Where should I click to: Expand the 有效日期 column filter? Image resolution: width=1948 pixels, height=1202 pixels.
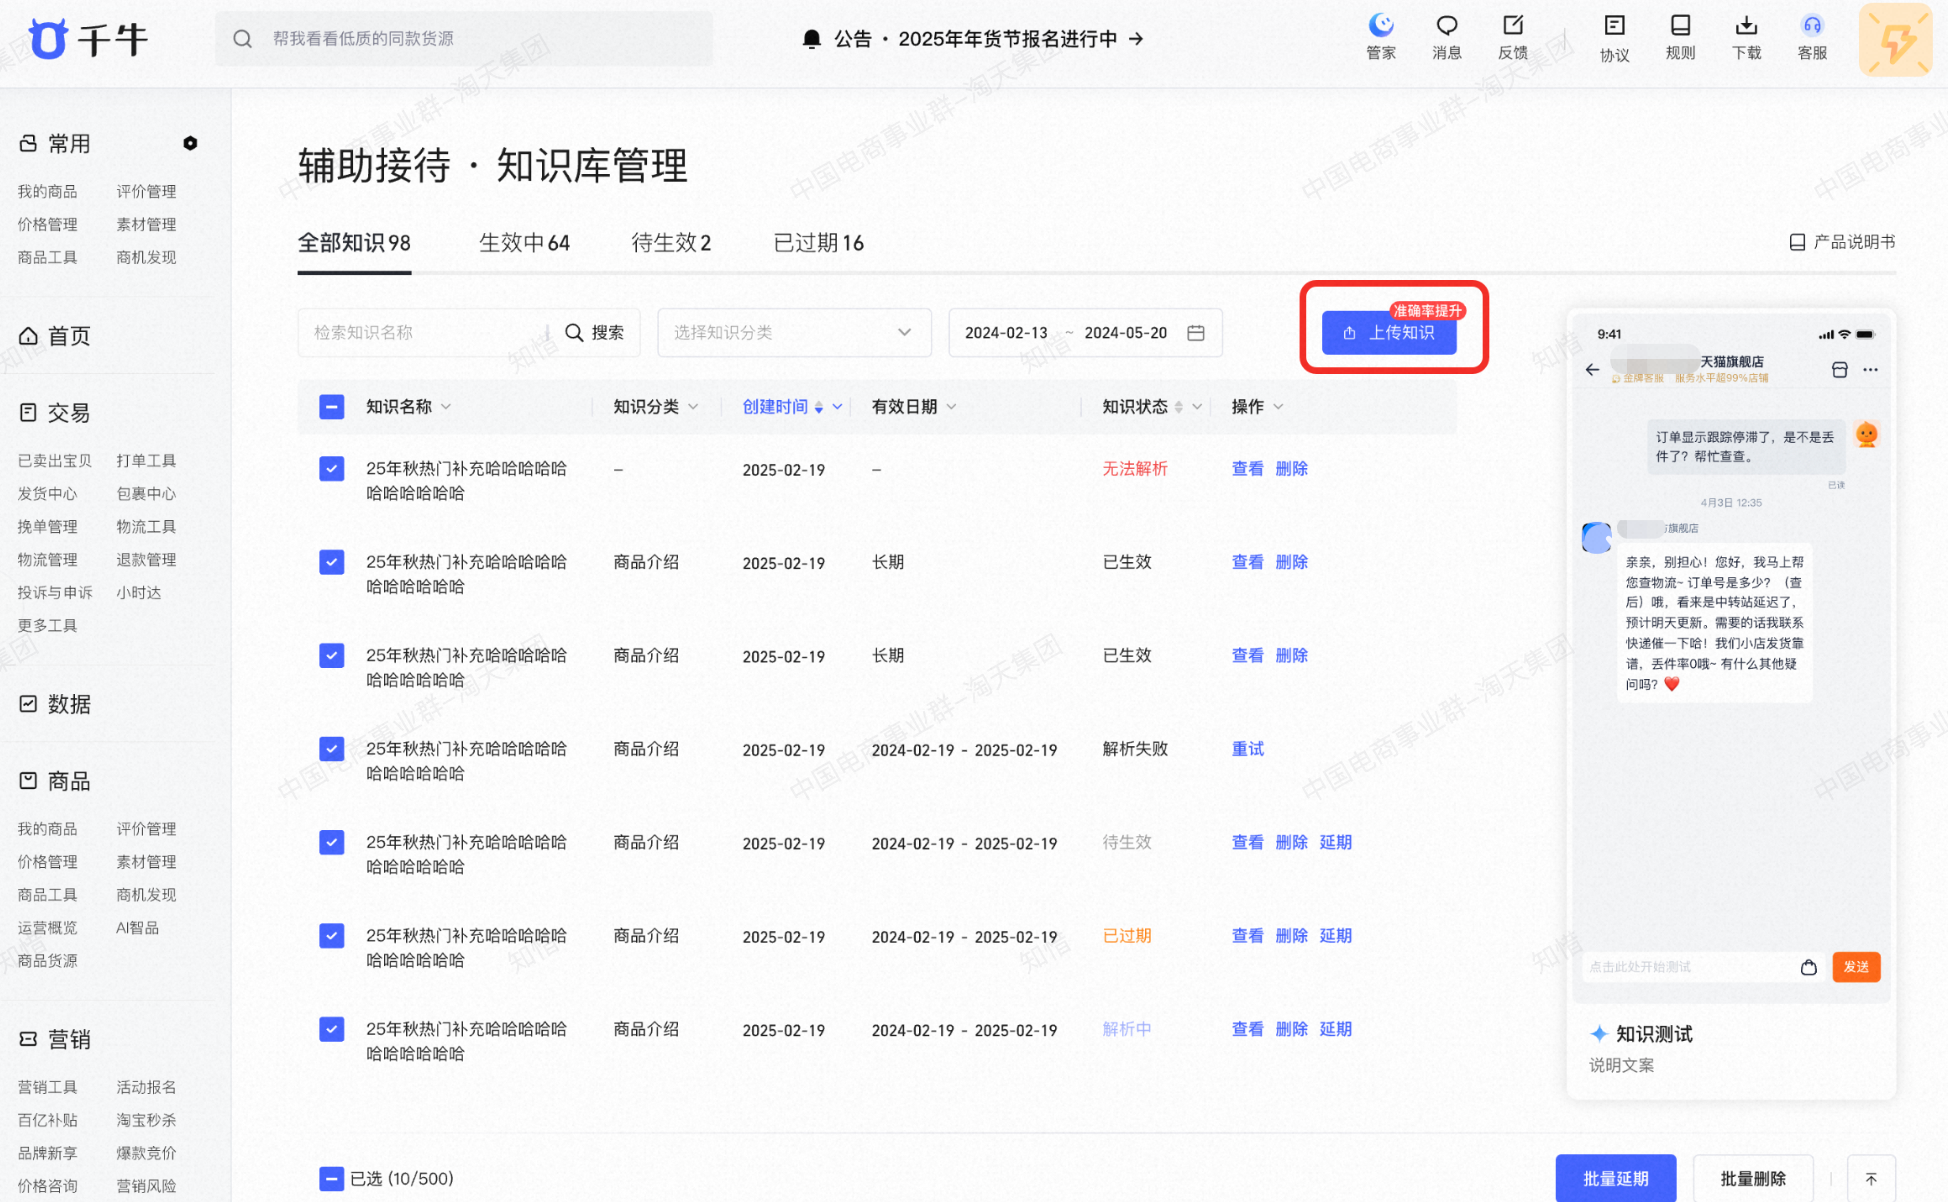coord(951,407)
